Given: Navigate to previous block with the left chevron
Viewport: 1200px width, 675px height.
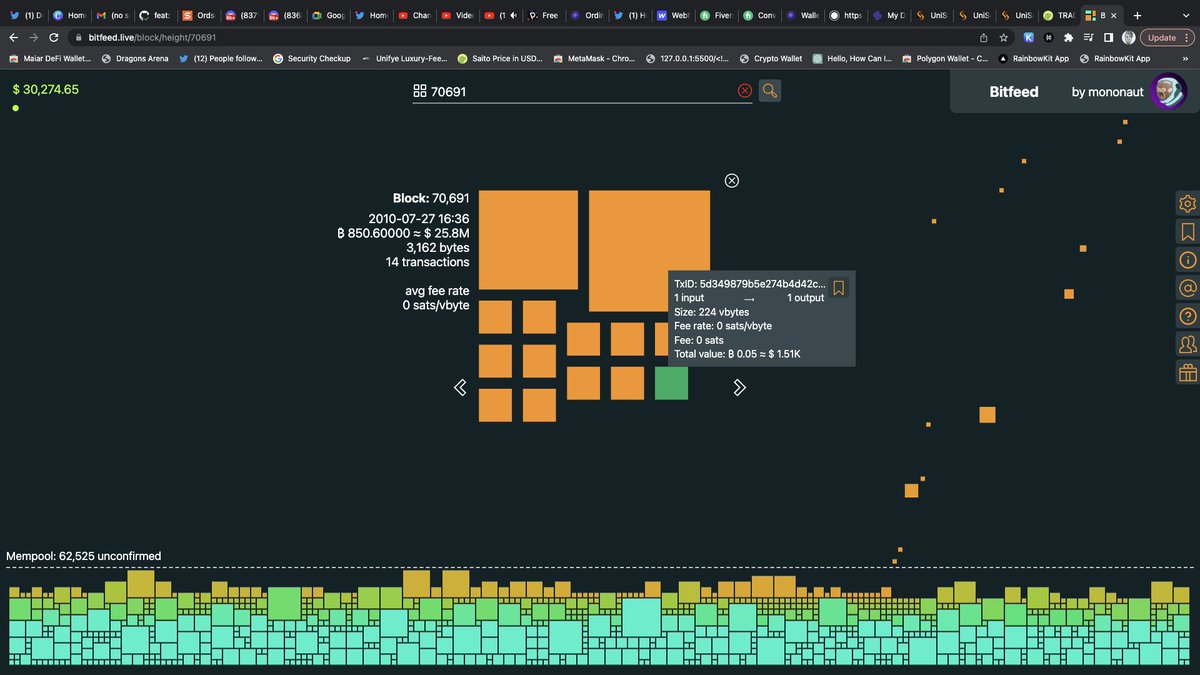Looking at the screenshot, I should click(460, 387).
